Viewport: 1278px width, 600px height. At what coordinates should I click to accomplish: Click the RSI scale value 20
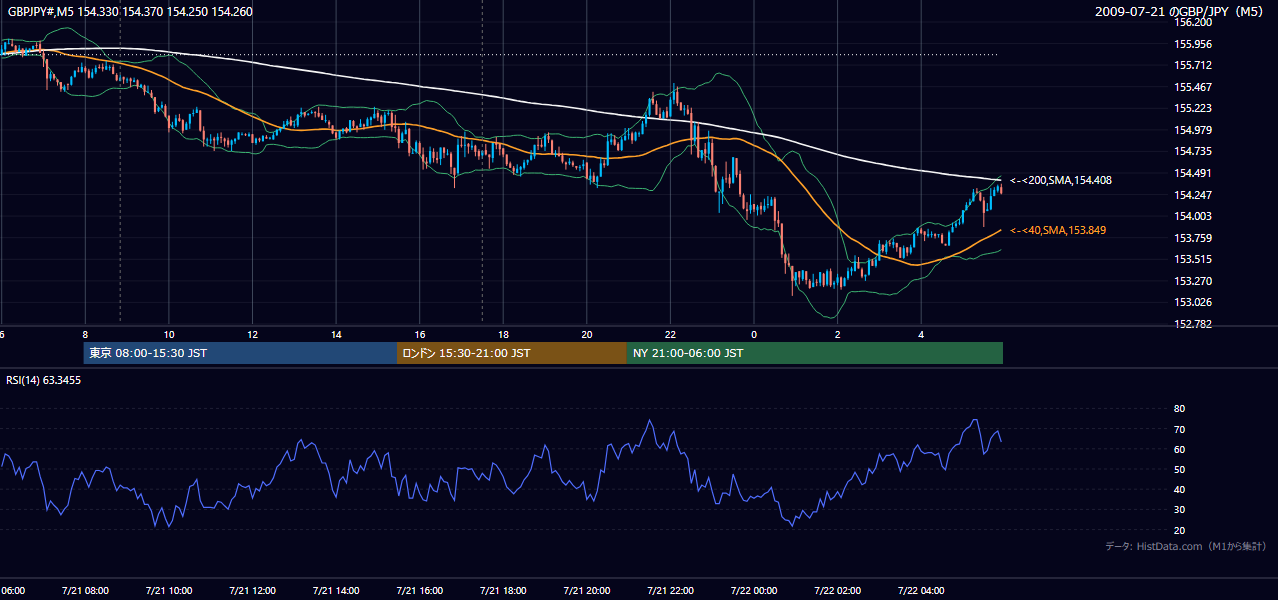tap(1179, 530)
